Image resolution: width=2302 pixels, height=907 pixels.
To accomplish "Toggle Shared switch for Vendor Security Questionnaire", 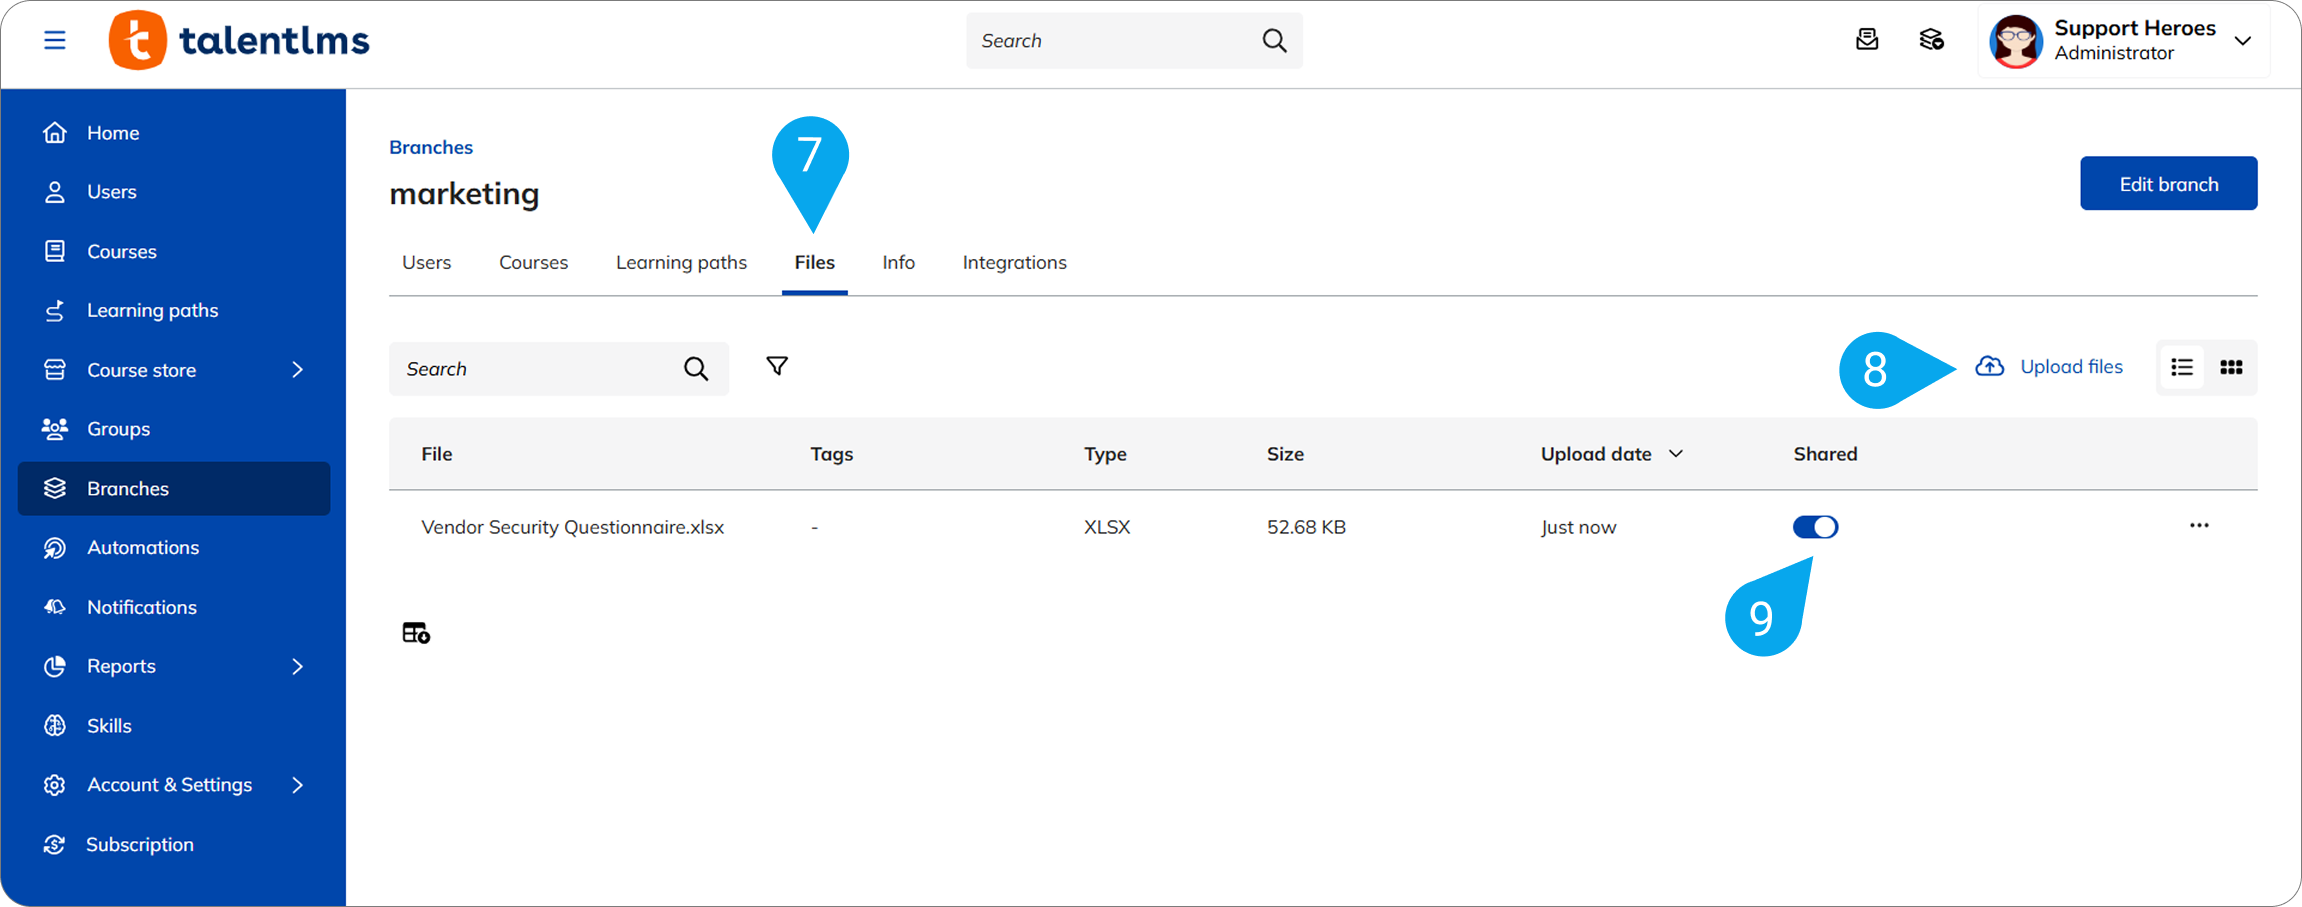I will 1815,527.
